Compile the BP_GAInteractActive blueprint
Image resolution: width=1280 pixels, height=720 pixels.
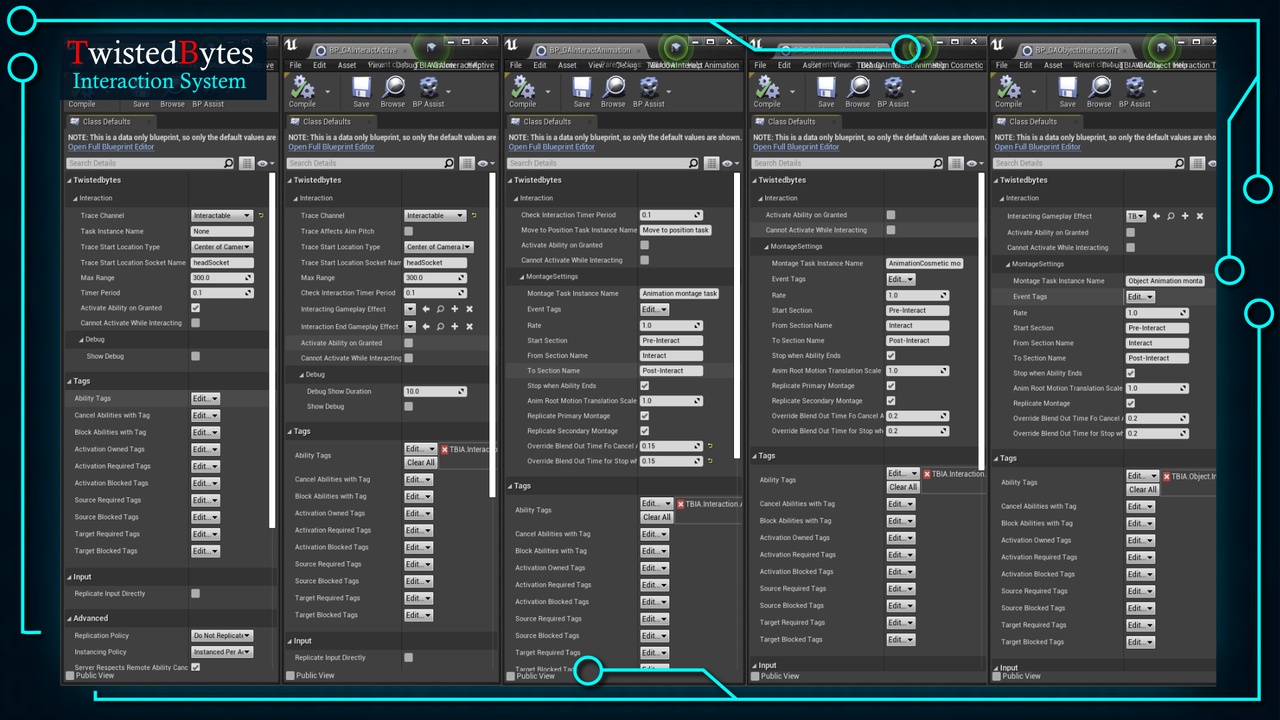point(302,91)
